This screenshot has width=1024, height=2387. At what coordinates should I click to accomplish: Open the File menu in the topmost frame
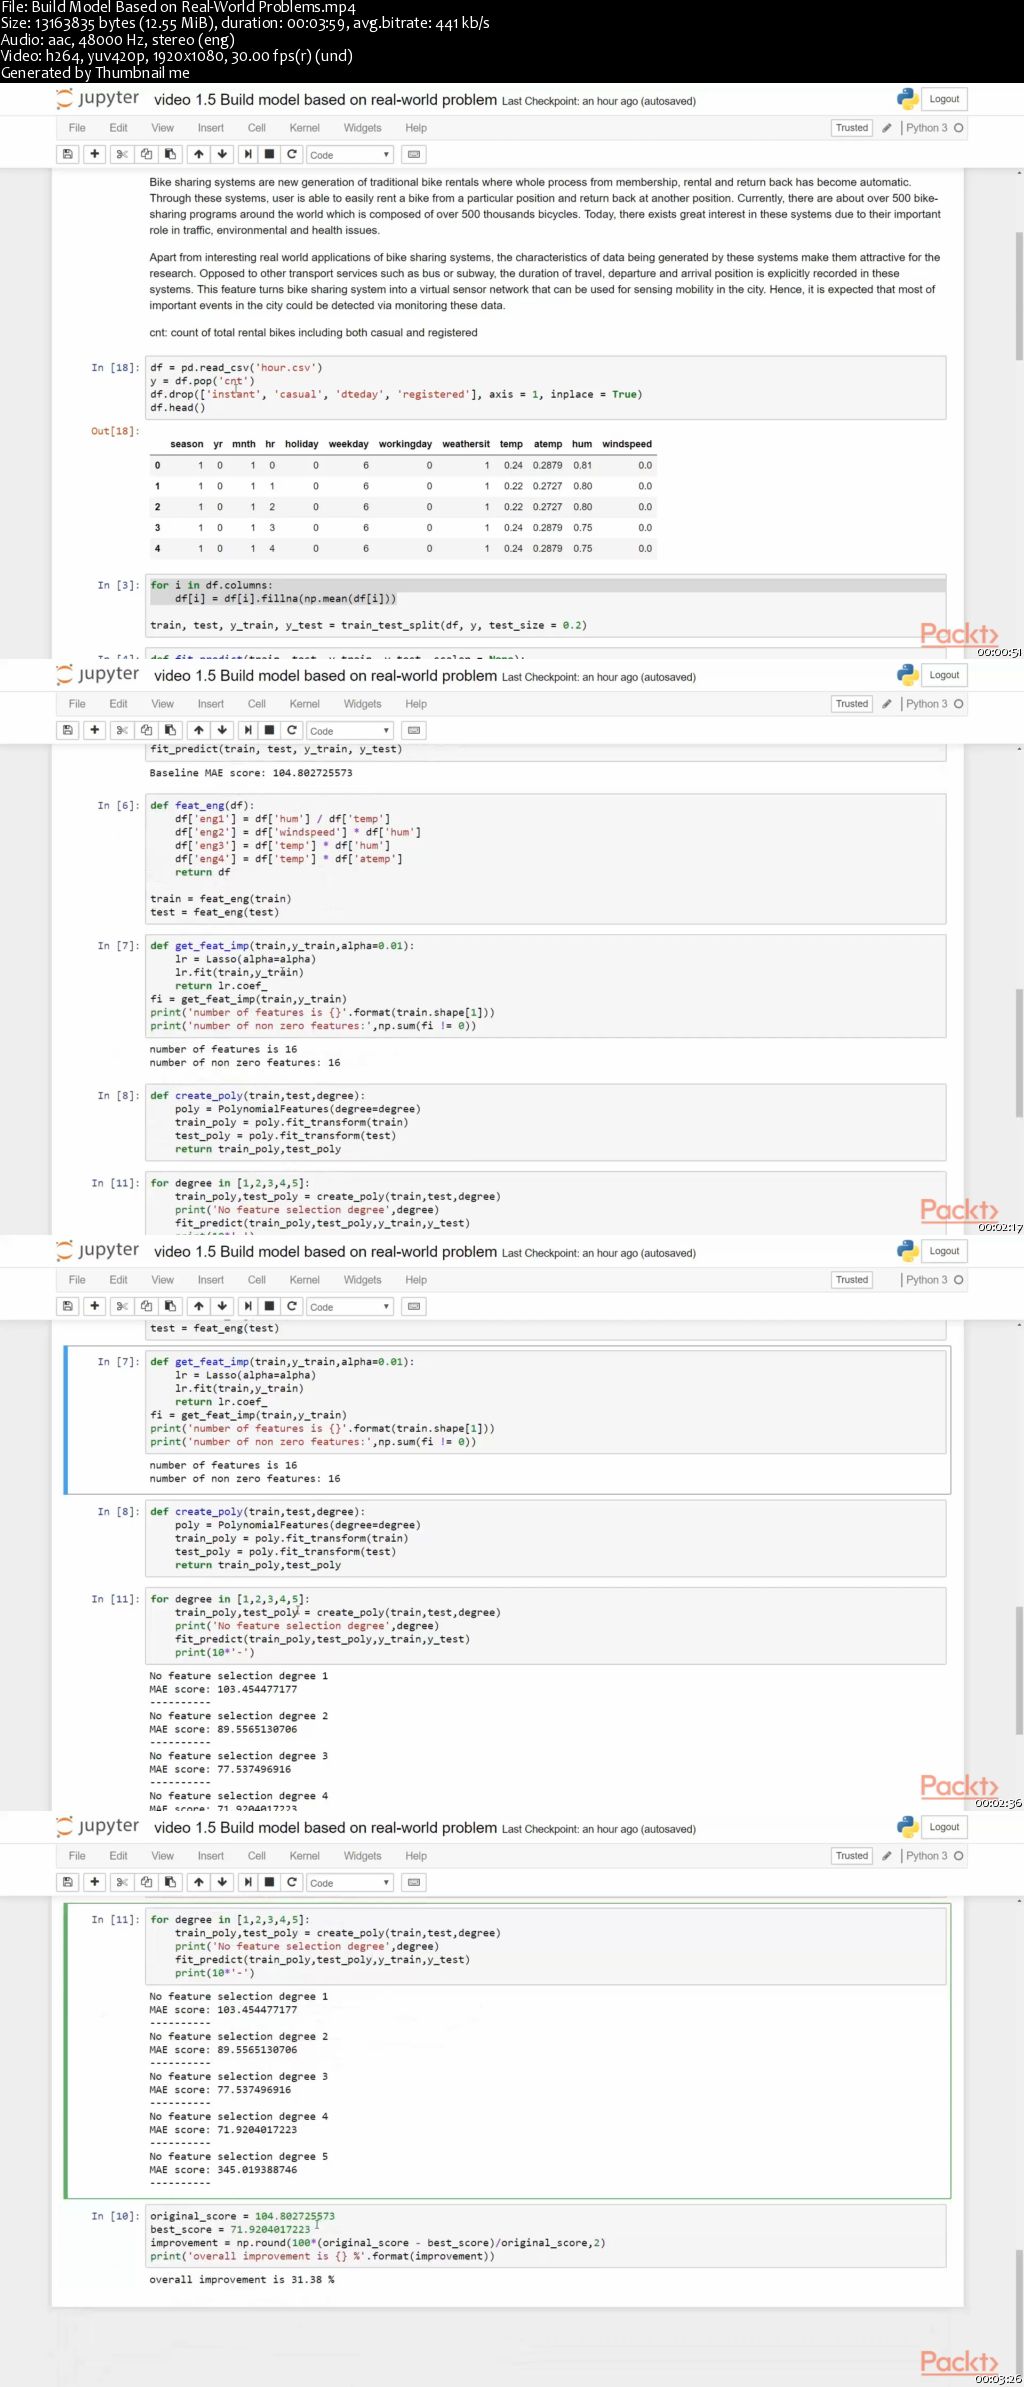(x=77, y=128)
